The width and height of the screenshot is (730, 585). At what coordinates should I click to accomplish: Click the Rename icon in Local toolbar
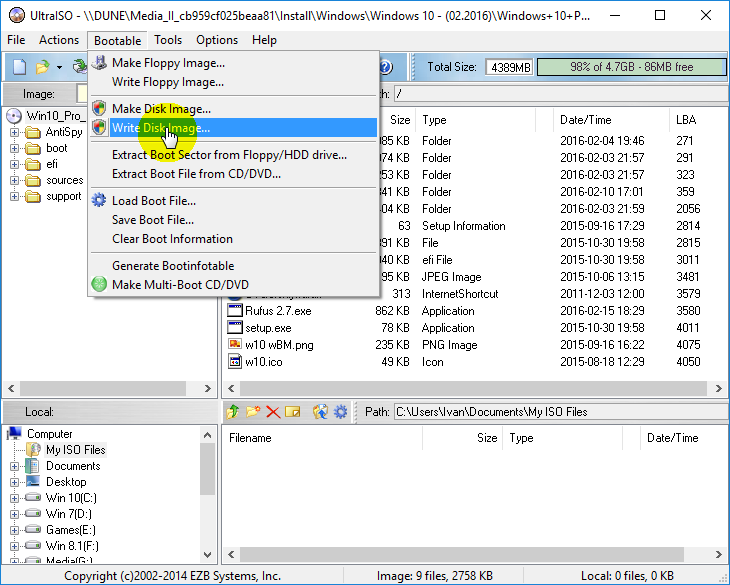tap(293, 412)
